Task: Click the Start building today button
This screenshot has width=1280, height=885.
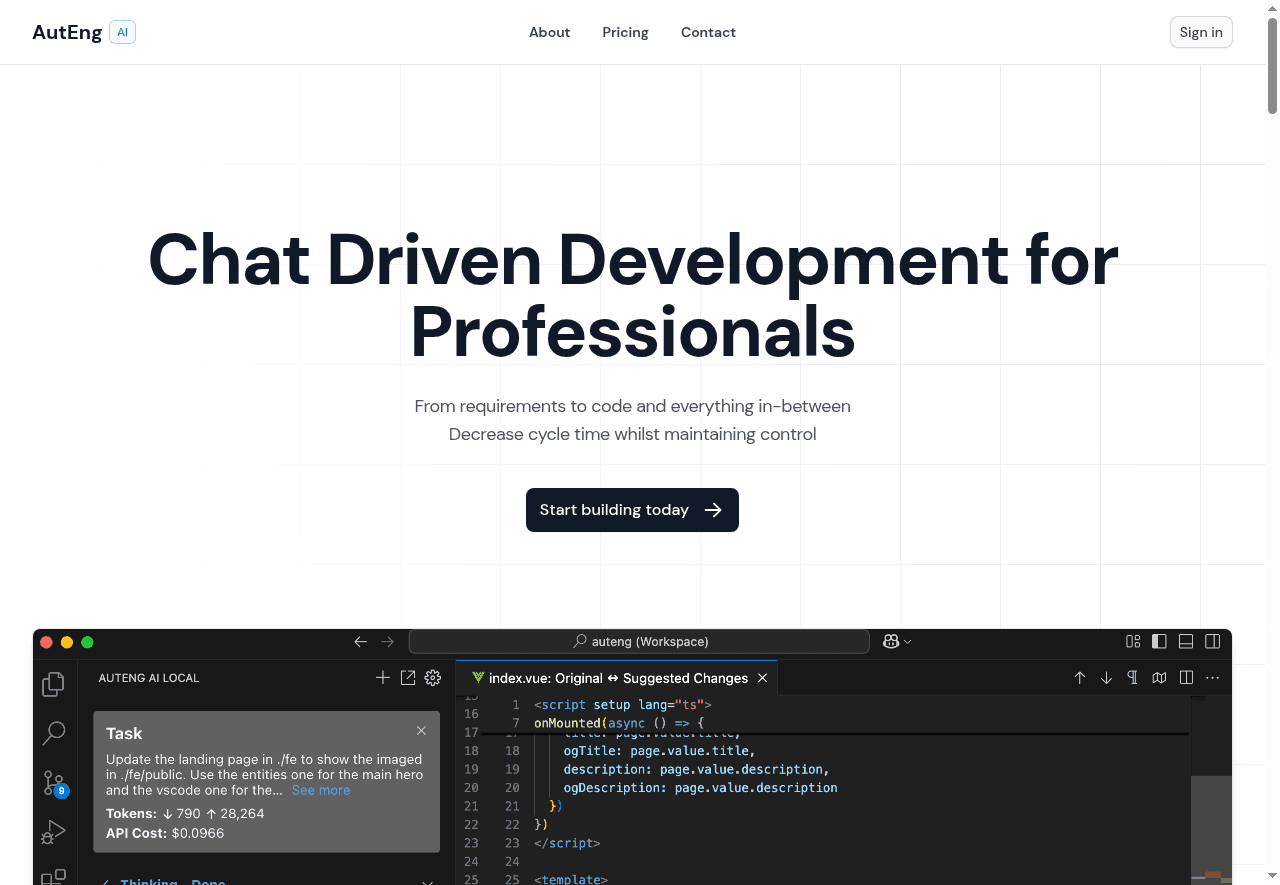Action: (632, 510)
